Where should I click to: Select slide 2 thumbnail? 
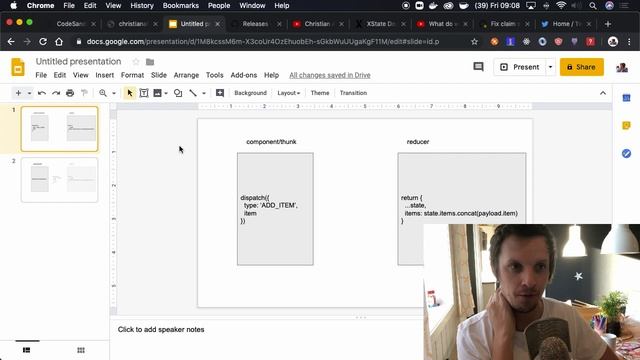coord(60,180)
